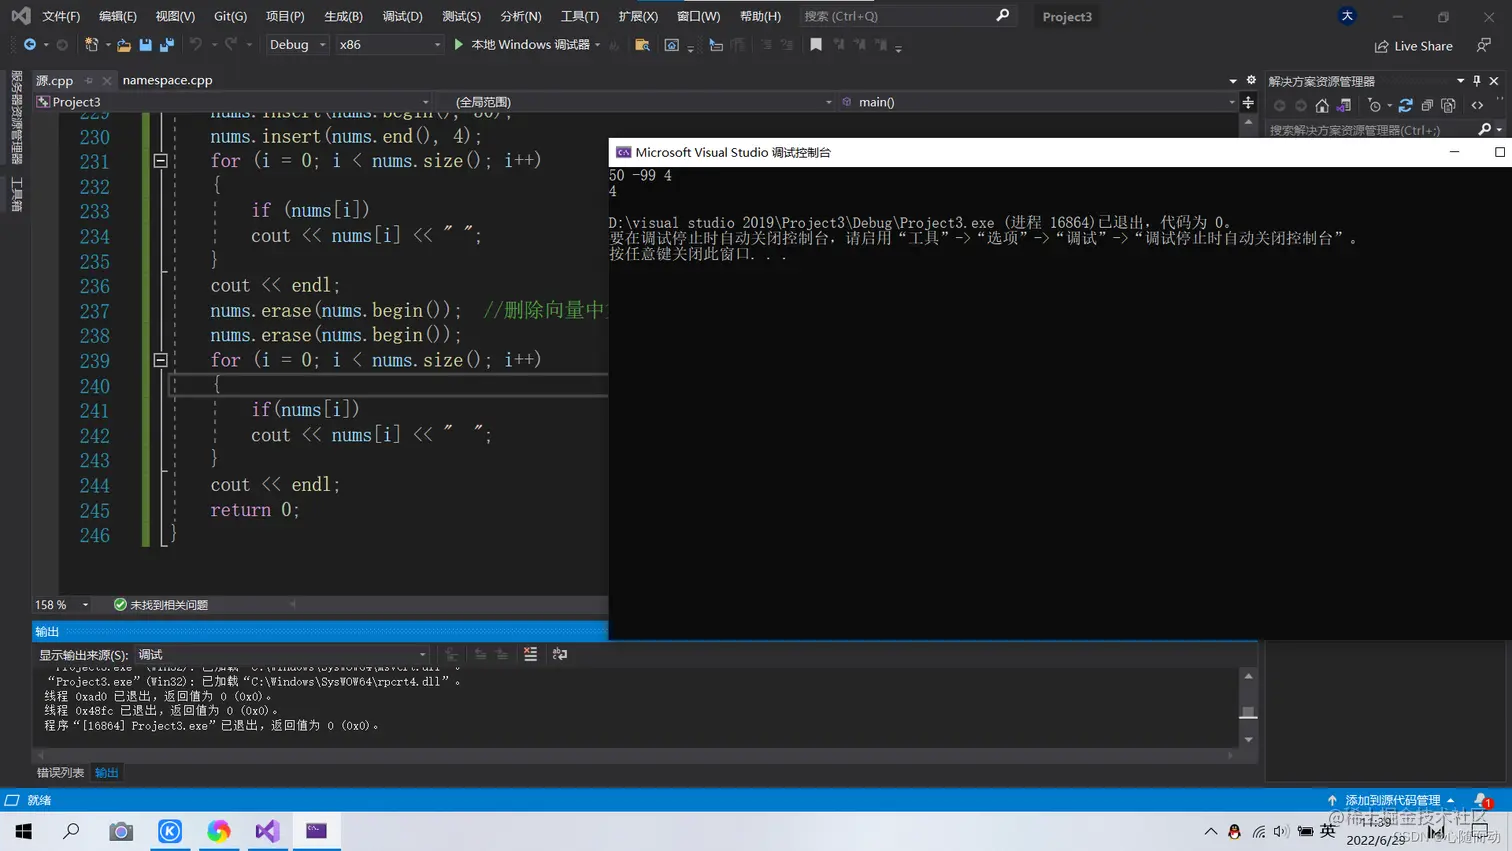Open the camera app in the taskbar
Viewport: 1512px width, 851px height.
coord(121,831)
